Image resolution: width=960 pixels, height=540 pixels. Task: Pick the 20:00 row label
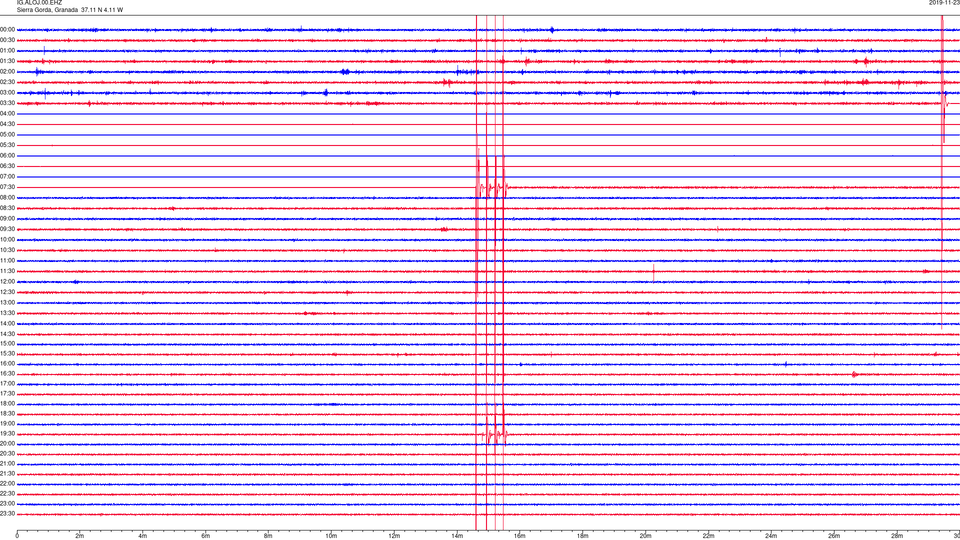click(8, 444)
